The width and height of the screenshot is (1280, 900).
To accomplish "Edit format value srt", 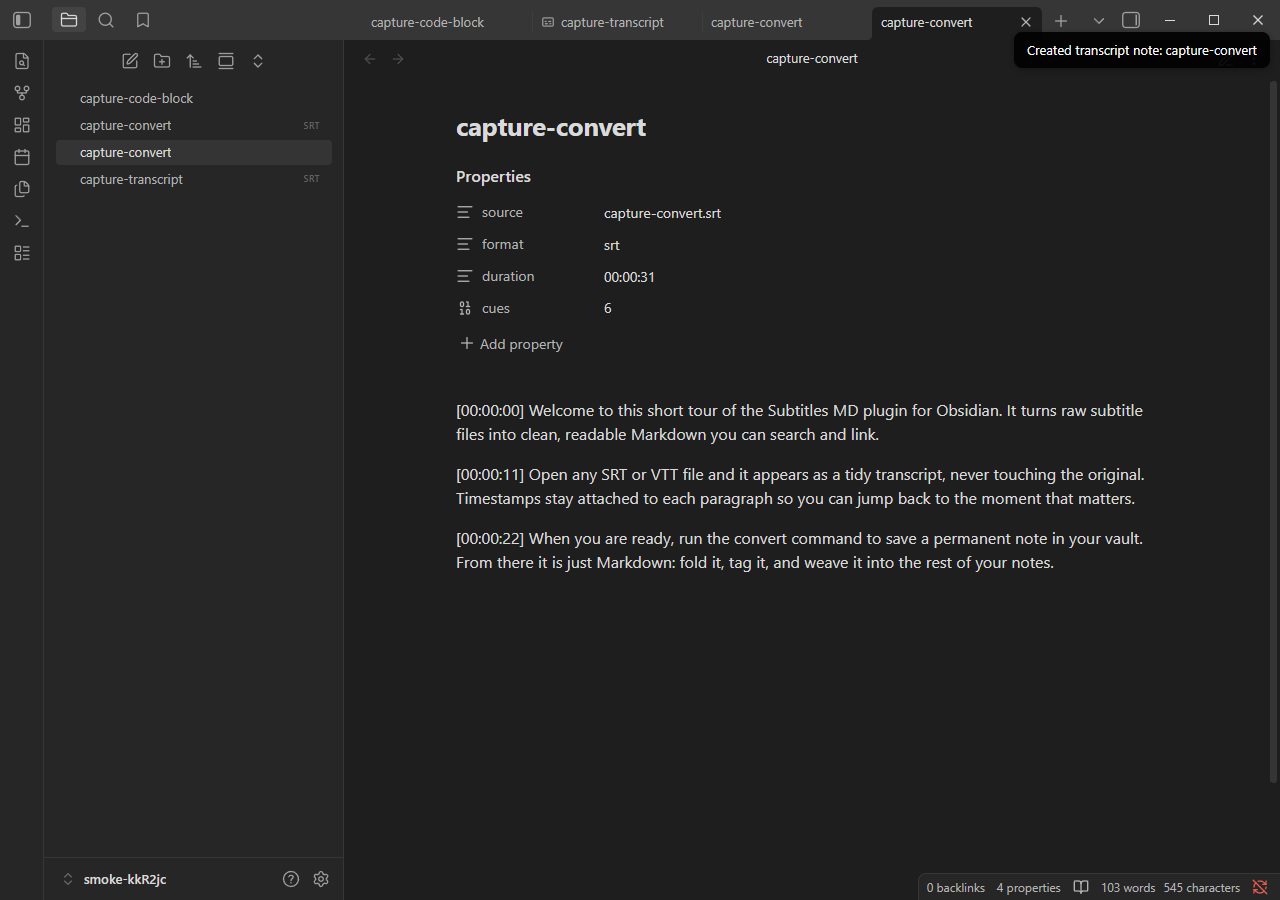I will [612, 245].
